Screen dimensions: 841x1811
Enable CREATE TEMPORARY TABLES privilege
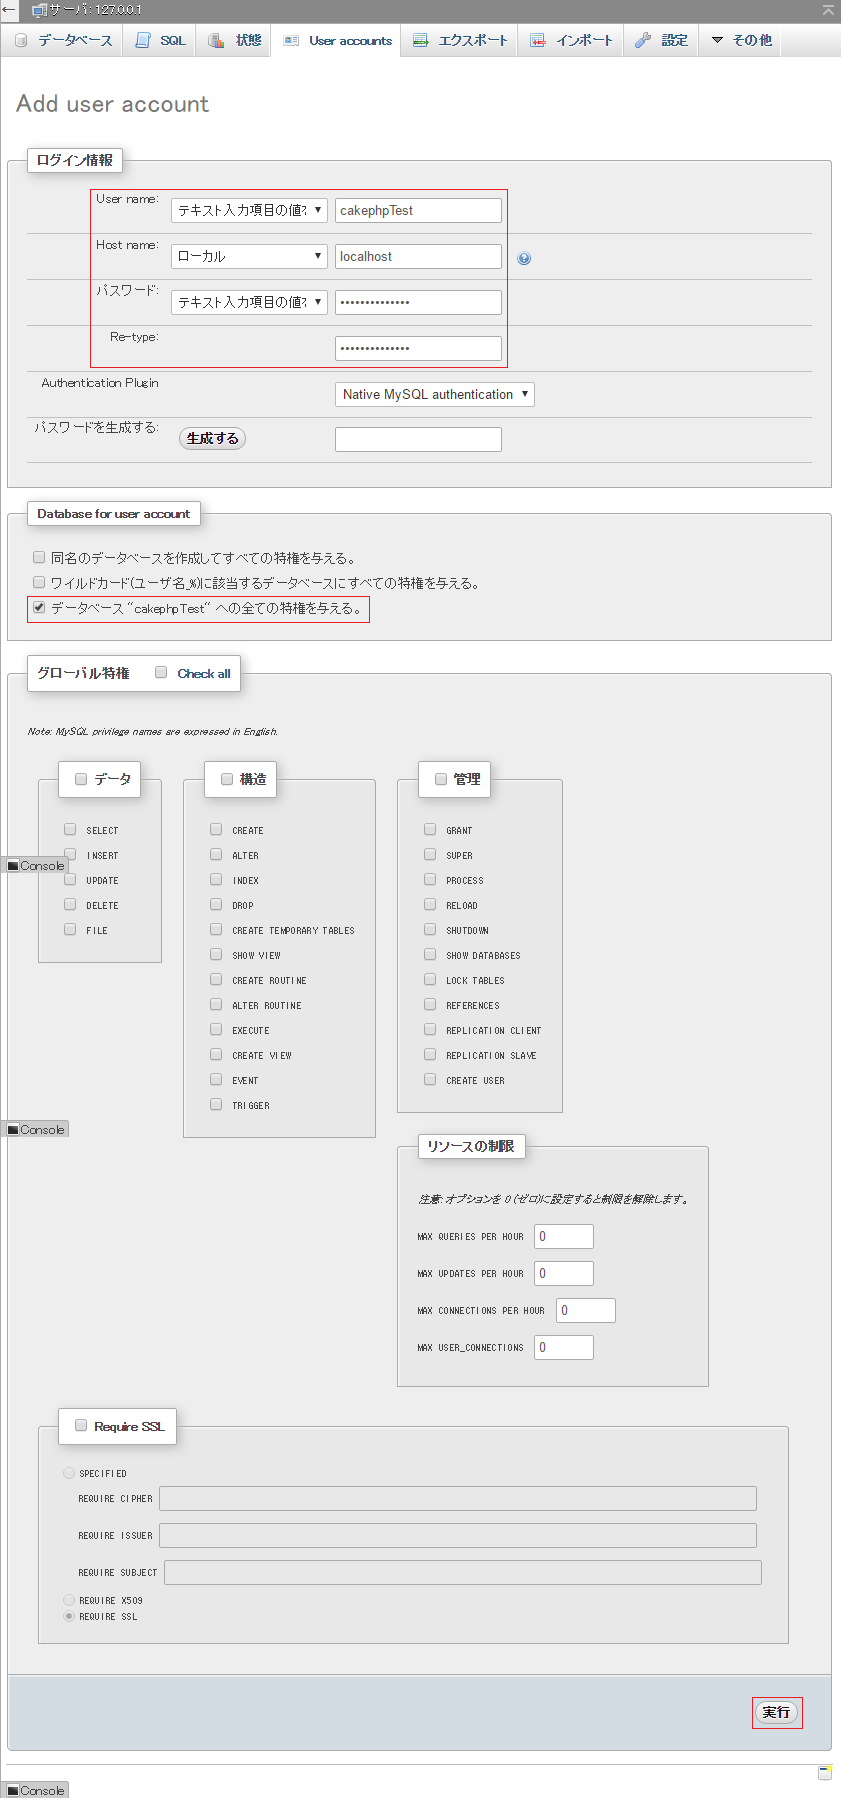click(216, 929)
